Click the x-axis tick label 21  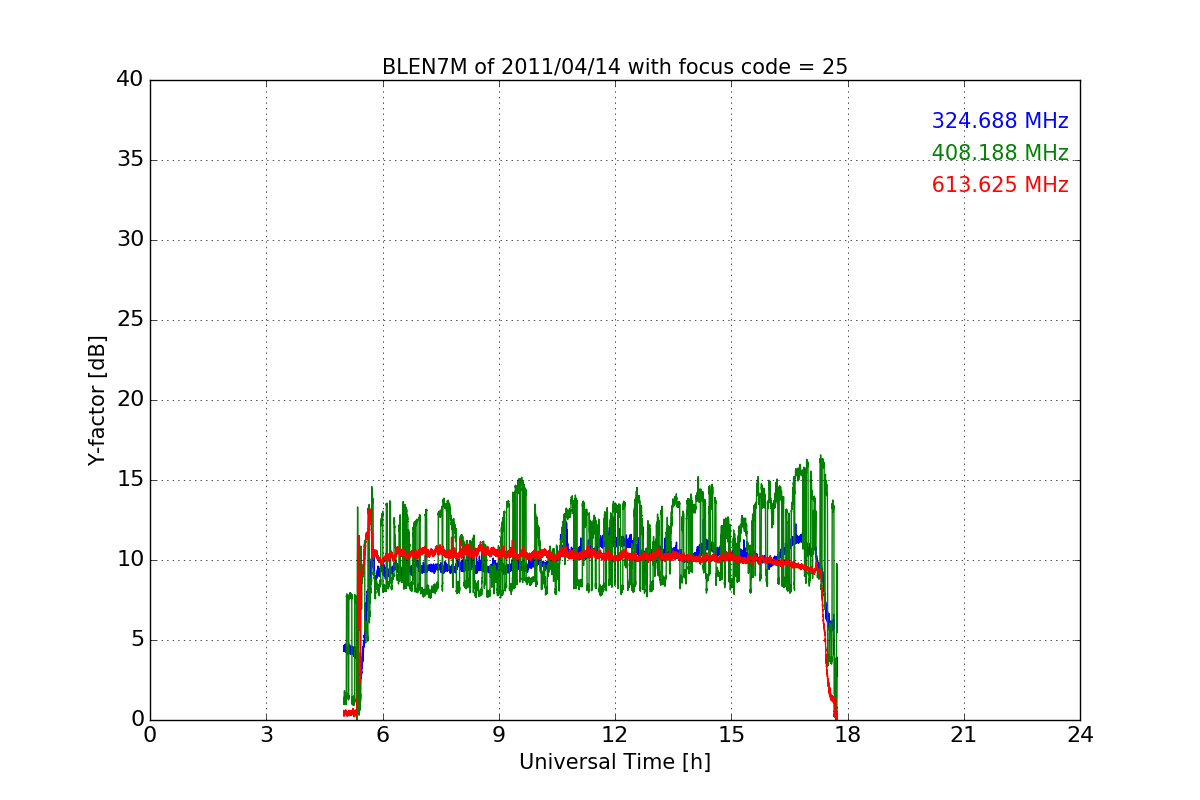[964, 735]
